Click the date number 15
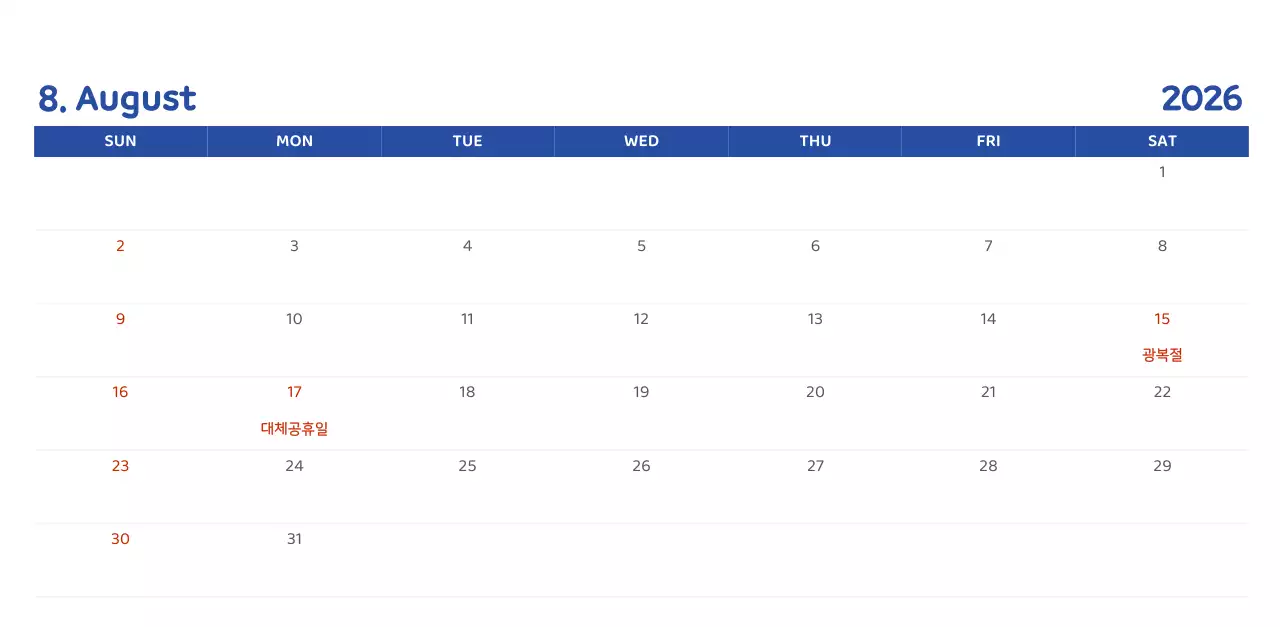 1162,319
